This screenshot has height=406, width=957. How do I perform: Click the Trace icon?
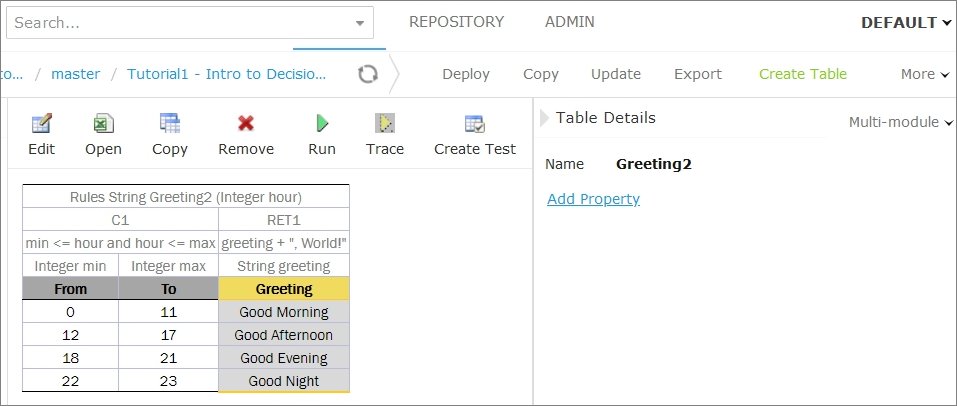[x=385, y=124]
